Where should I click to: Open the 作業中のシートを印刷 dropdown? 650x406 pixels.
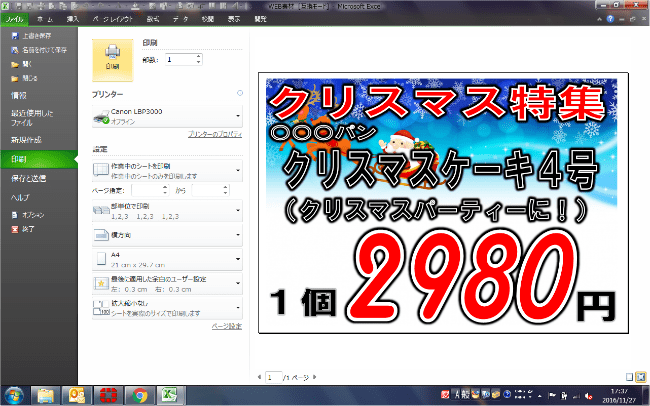click(x=167, y=170)
